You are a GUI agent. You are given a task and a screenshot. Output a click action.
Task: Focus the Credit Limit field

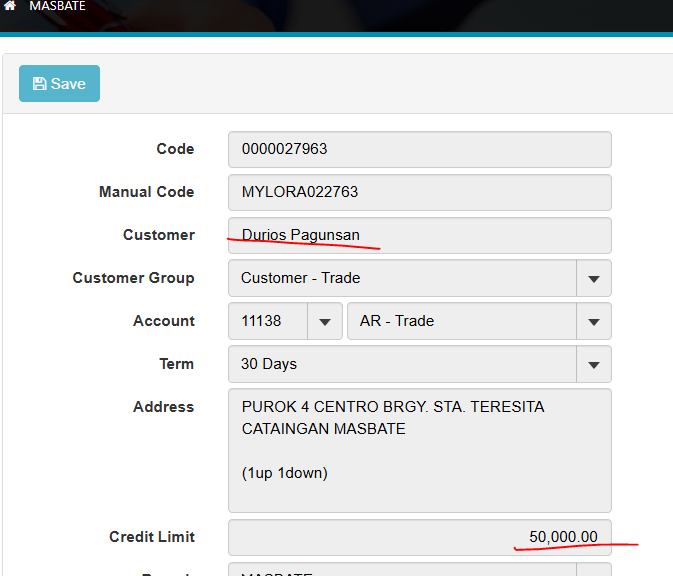(419, 537)
